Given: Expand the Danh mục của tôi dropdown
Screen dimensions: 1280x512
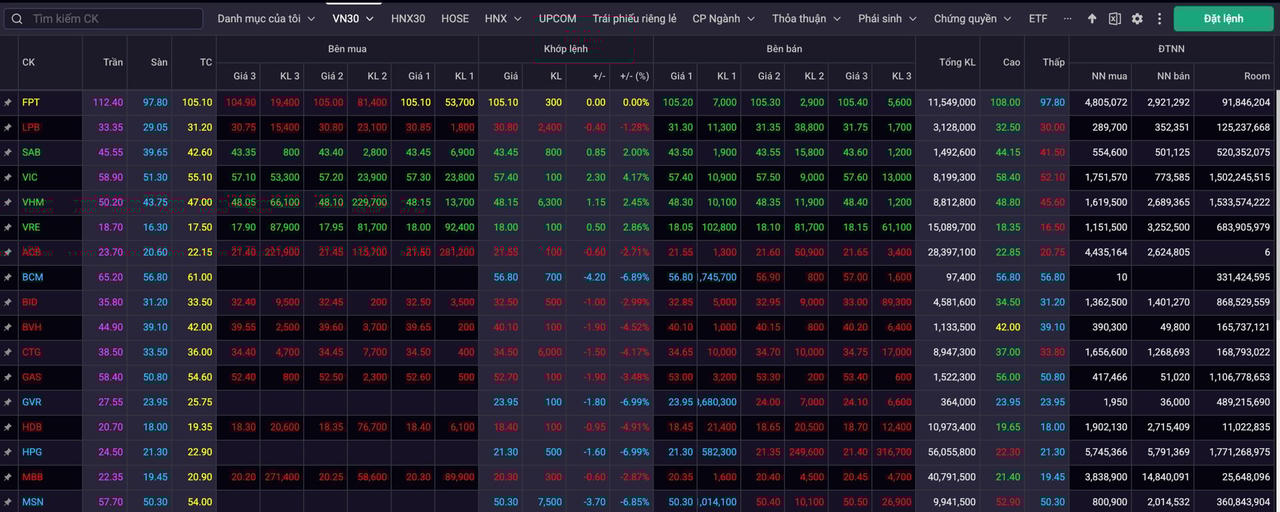Looking at the screenshot, I should (266, 19).
